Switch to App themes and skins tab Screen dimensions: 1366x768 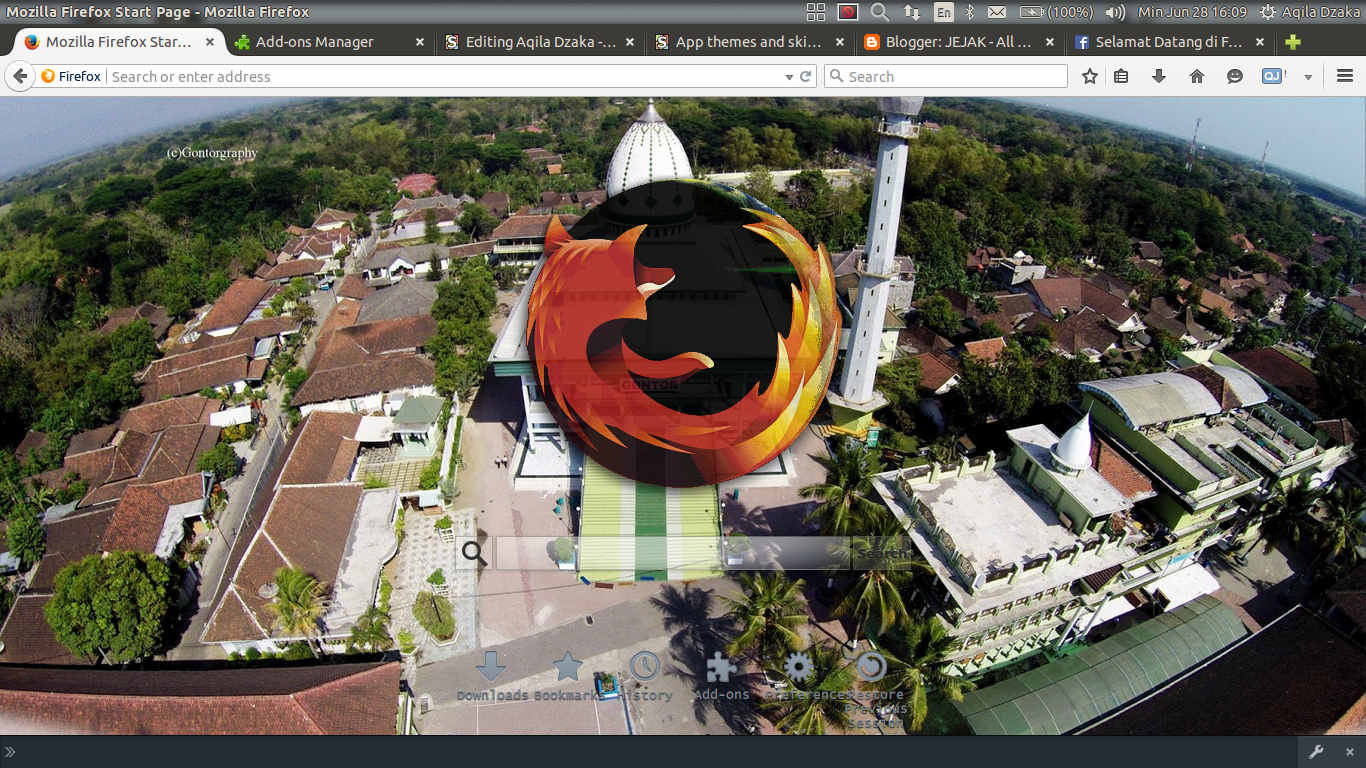(x=748, y=42)
